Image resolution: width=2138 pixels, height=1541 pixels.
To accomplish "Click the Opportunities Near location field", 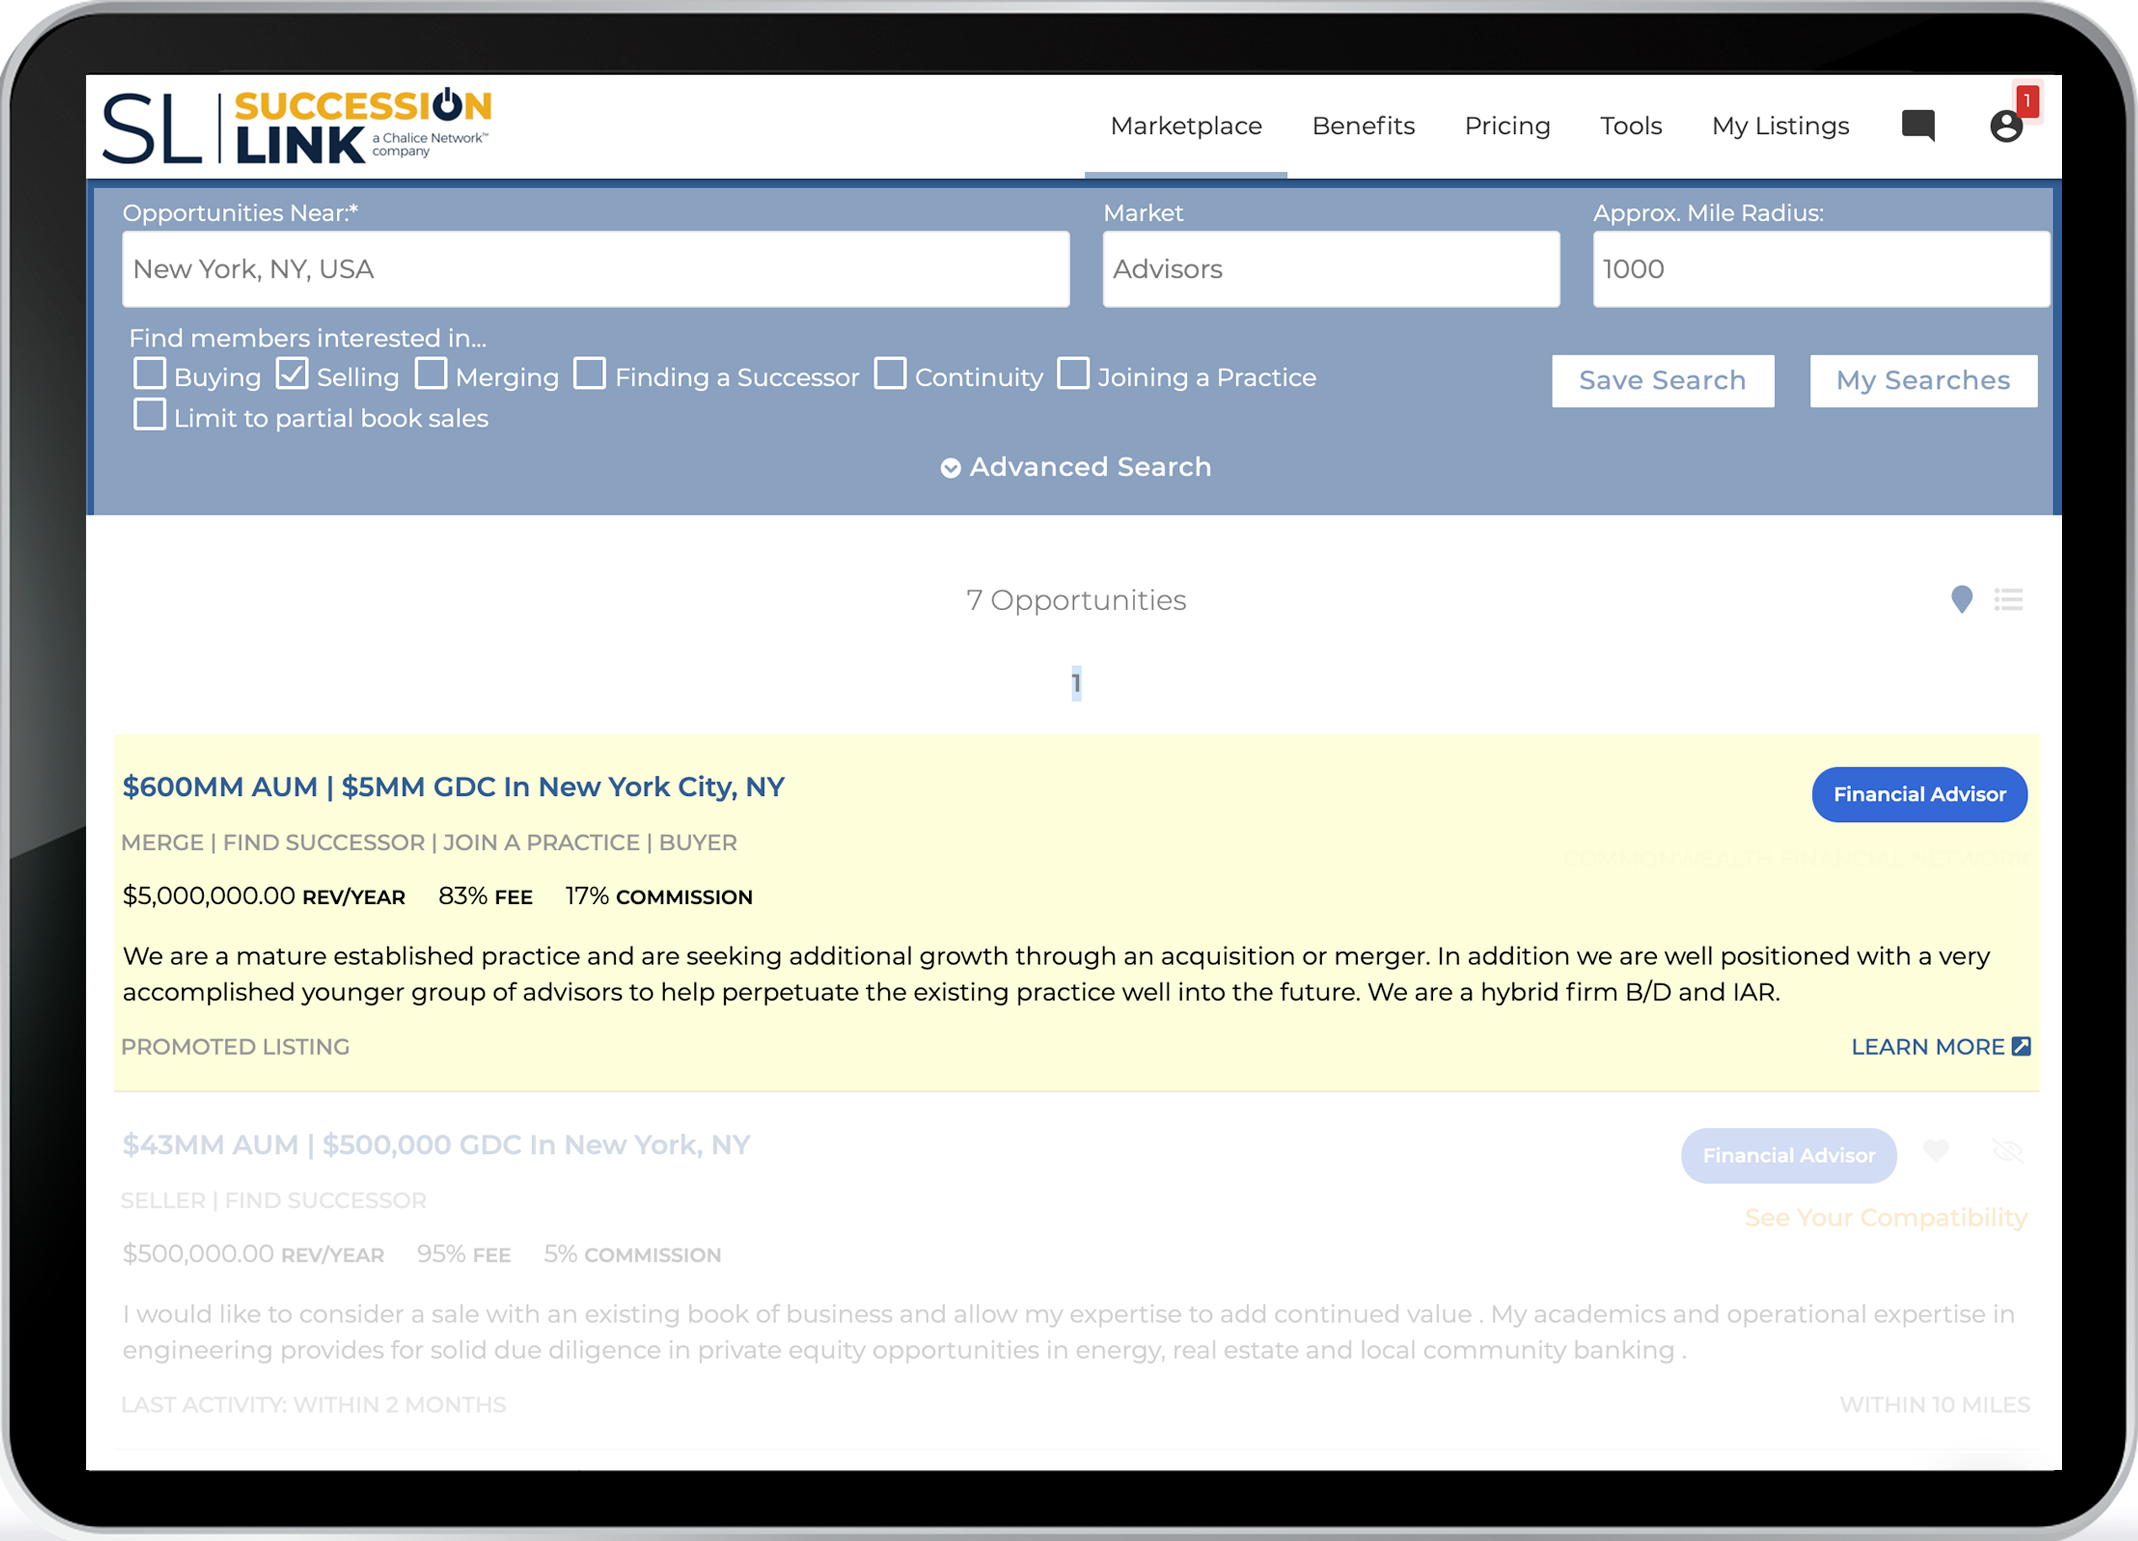I will [x=595, y=269].
